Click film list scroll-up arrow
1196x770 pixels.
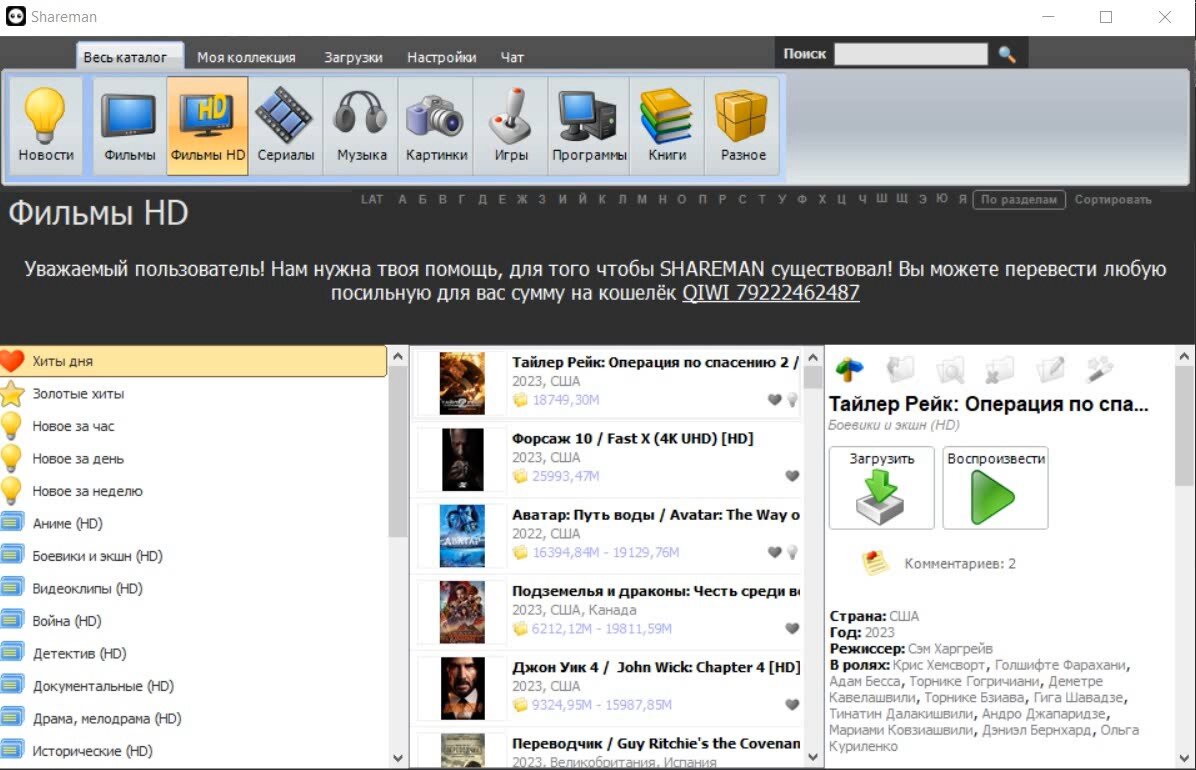[x=812, y=356]
